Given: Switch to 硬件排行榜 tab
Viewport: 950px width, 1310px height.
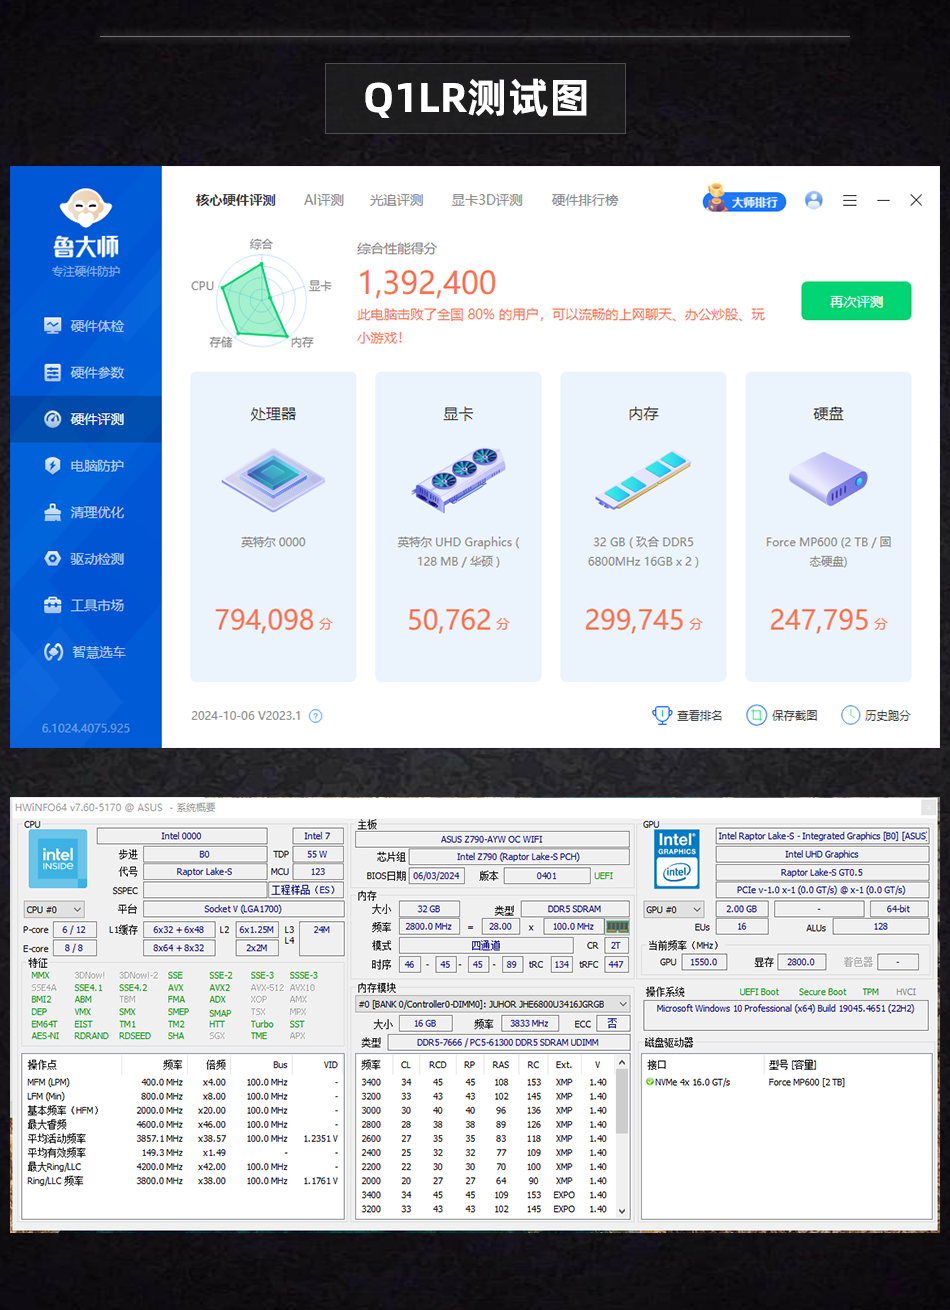Looking at the screenshot, I should coord(585,200).
